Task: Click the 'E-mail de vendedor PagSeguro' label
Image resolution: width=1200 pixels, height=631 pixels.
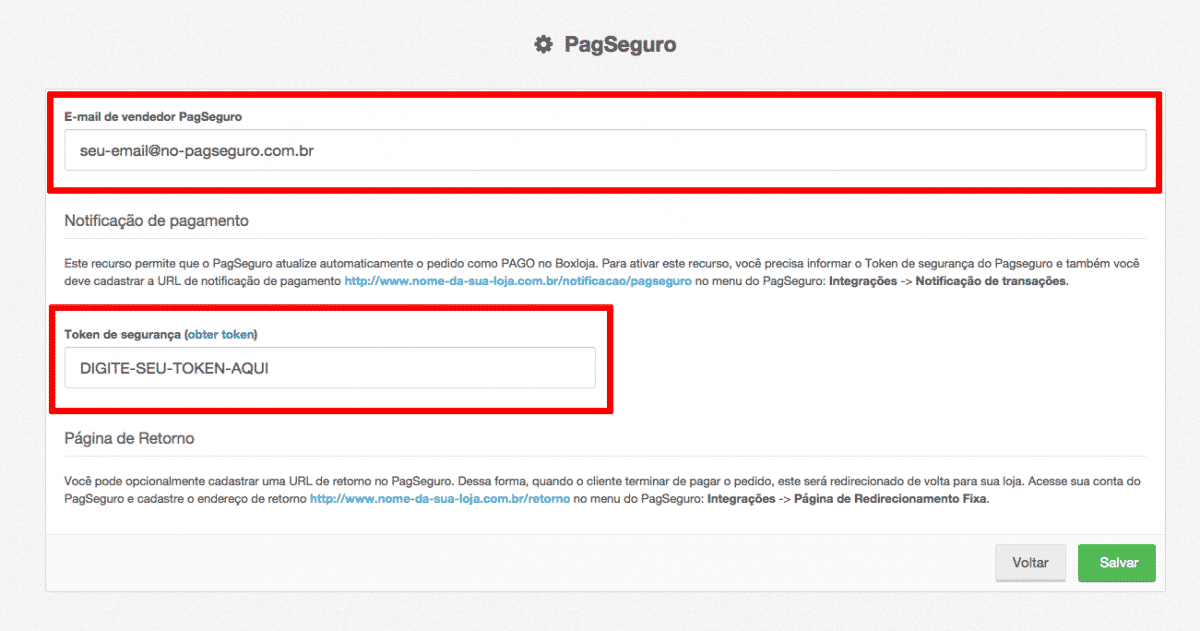Action: tap(153, 117)
